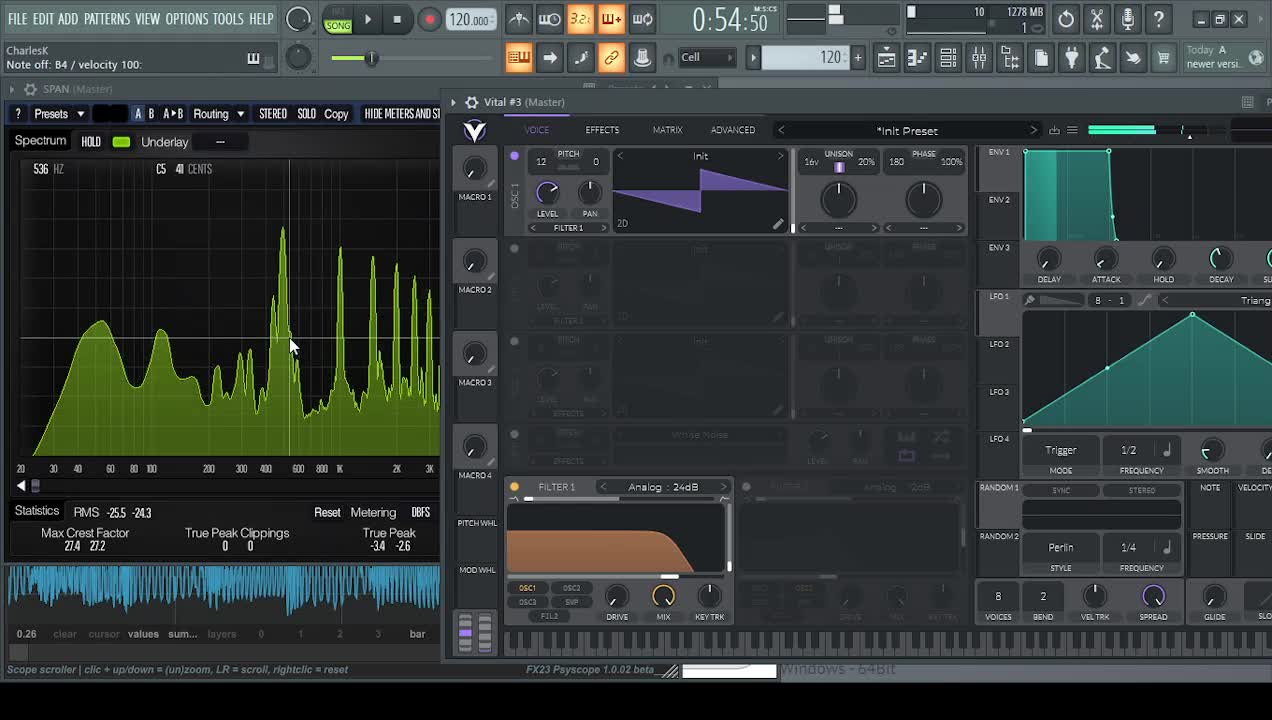Click the metronome icon
The image size is (1272, 720).
pos(518,19)
